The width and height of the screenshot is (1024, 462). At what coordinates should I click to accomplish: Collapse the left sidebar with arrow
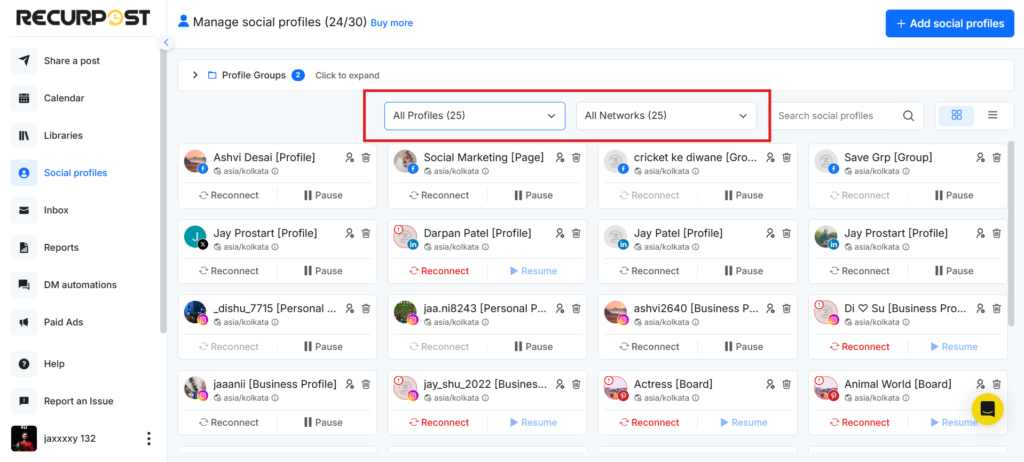166,42
